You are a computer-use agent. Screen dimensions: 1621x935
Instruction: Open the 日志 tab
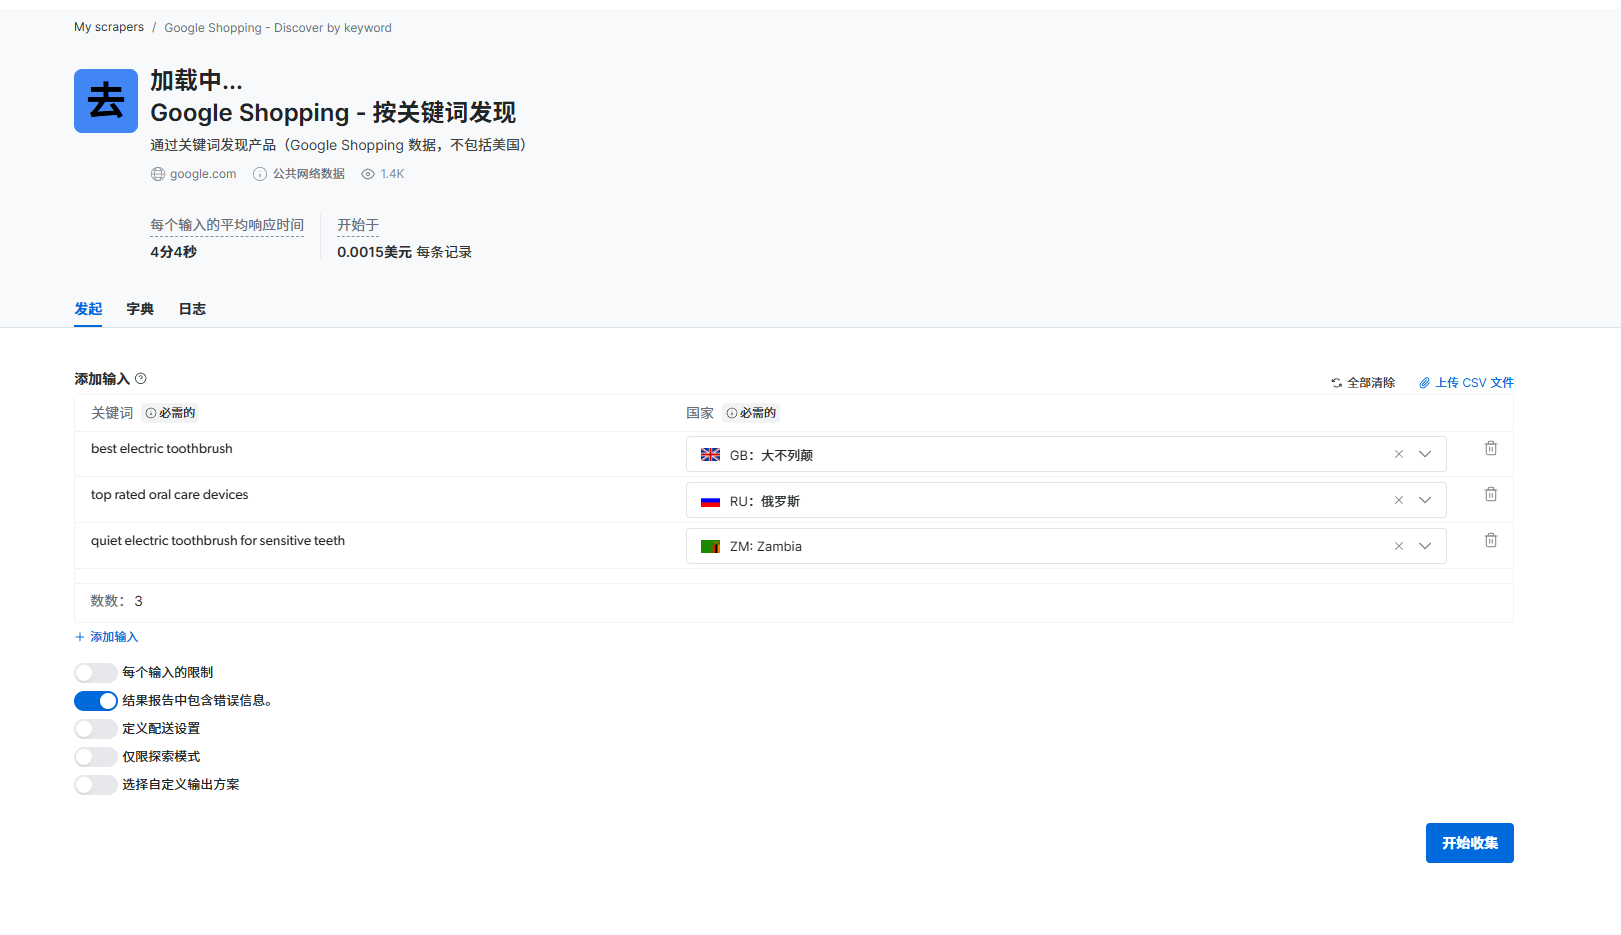coord(191,309)
